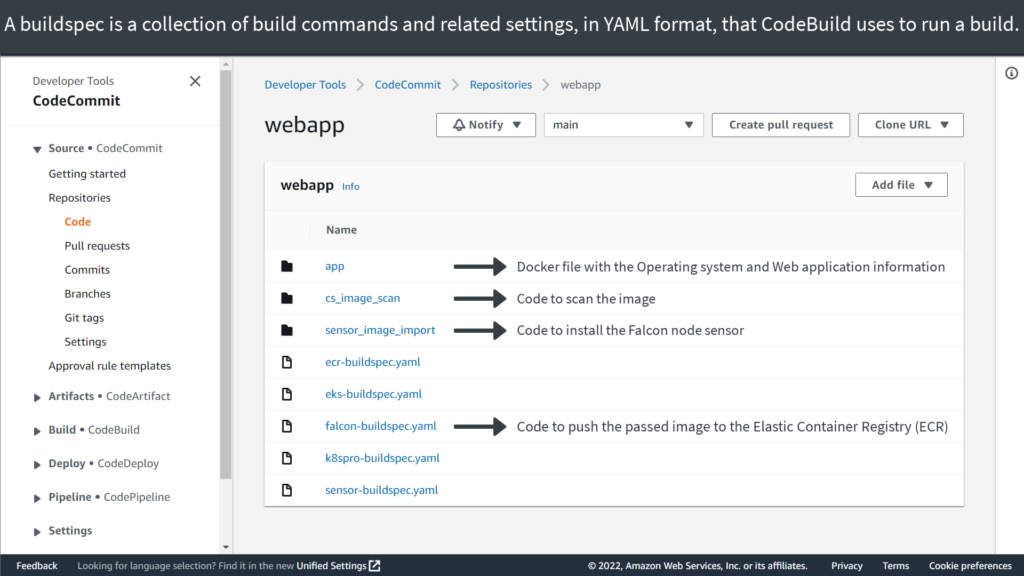The image size is (1024, 576).
Task: Click the external link icon near Unified Settings
Action: point(374,566)
